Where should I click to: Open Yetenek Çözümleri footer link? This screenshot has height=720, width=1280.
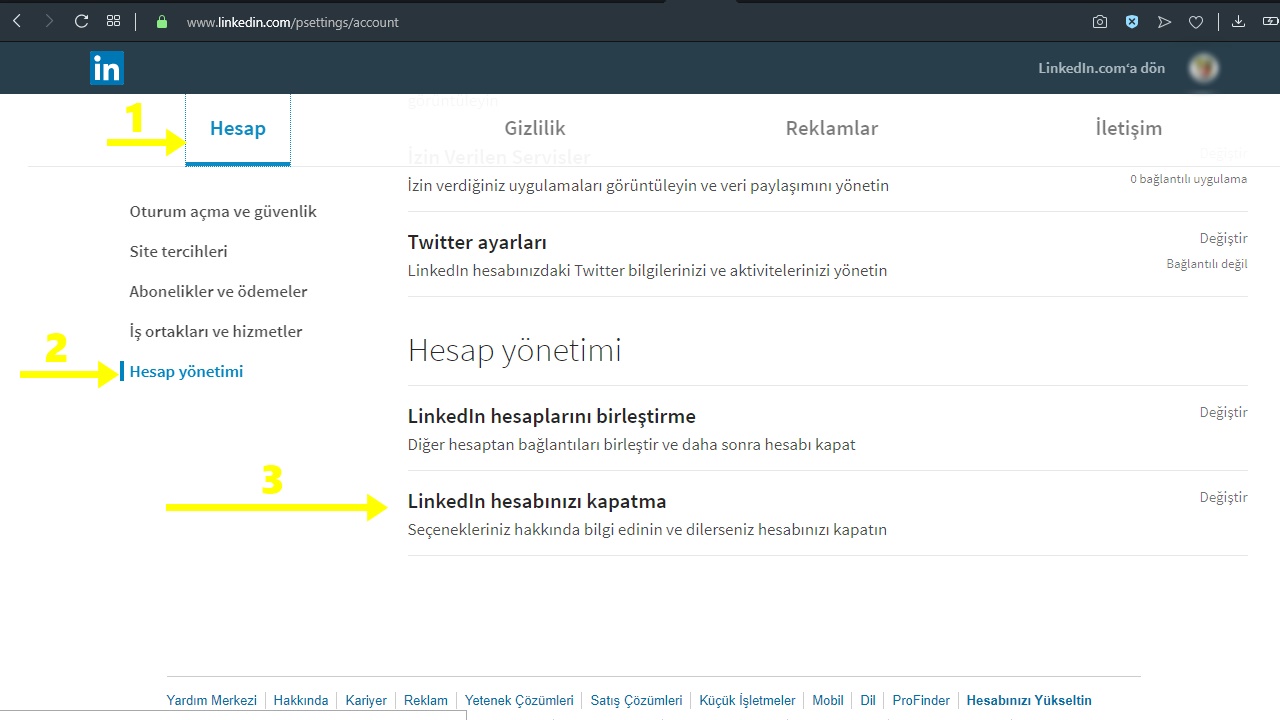(x=519, y=700)
